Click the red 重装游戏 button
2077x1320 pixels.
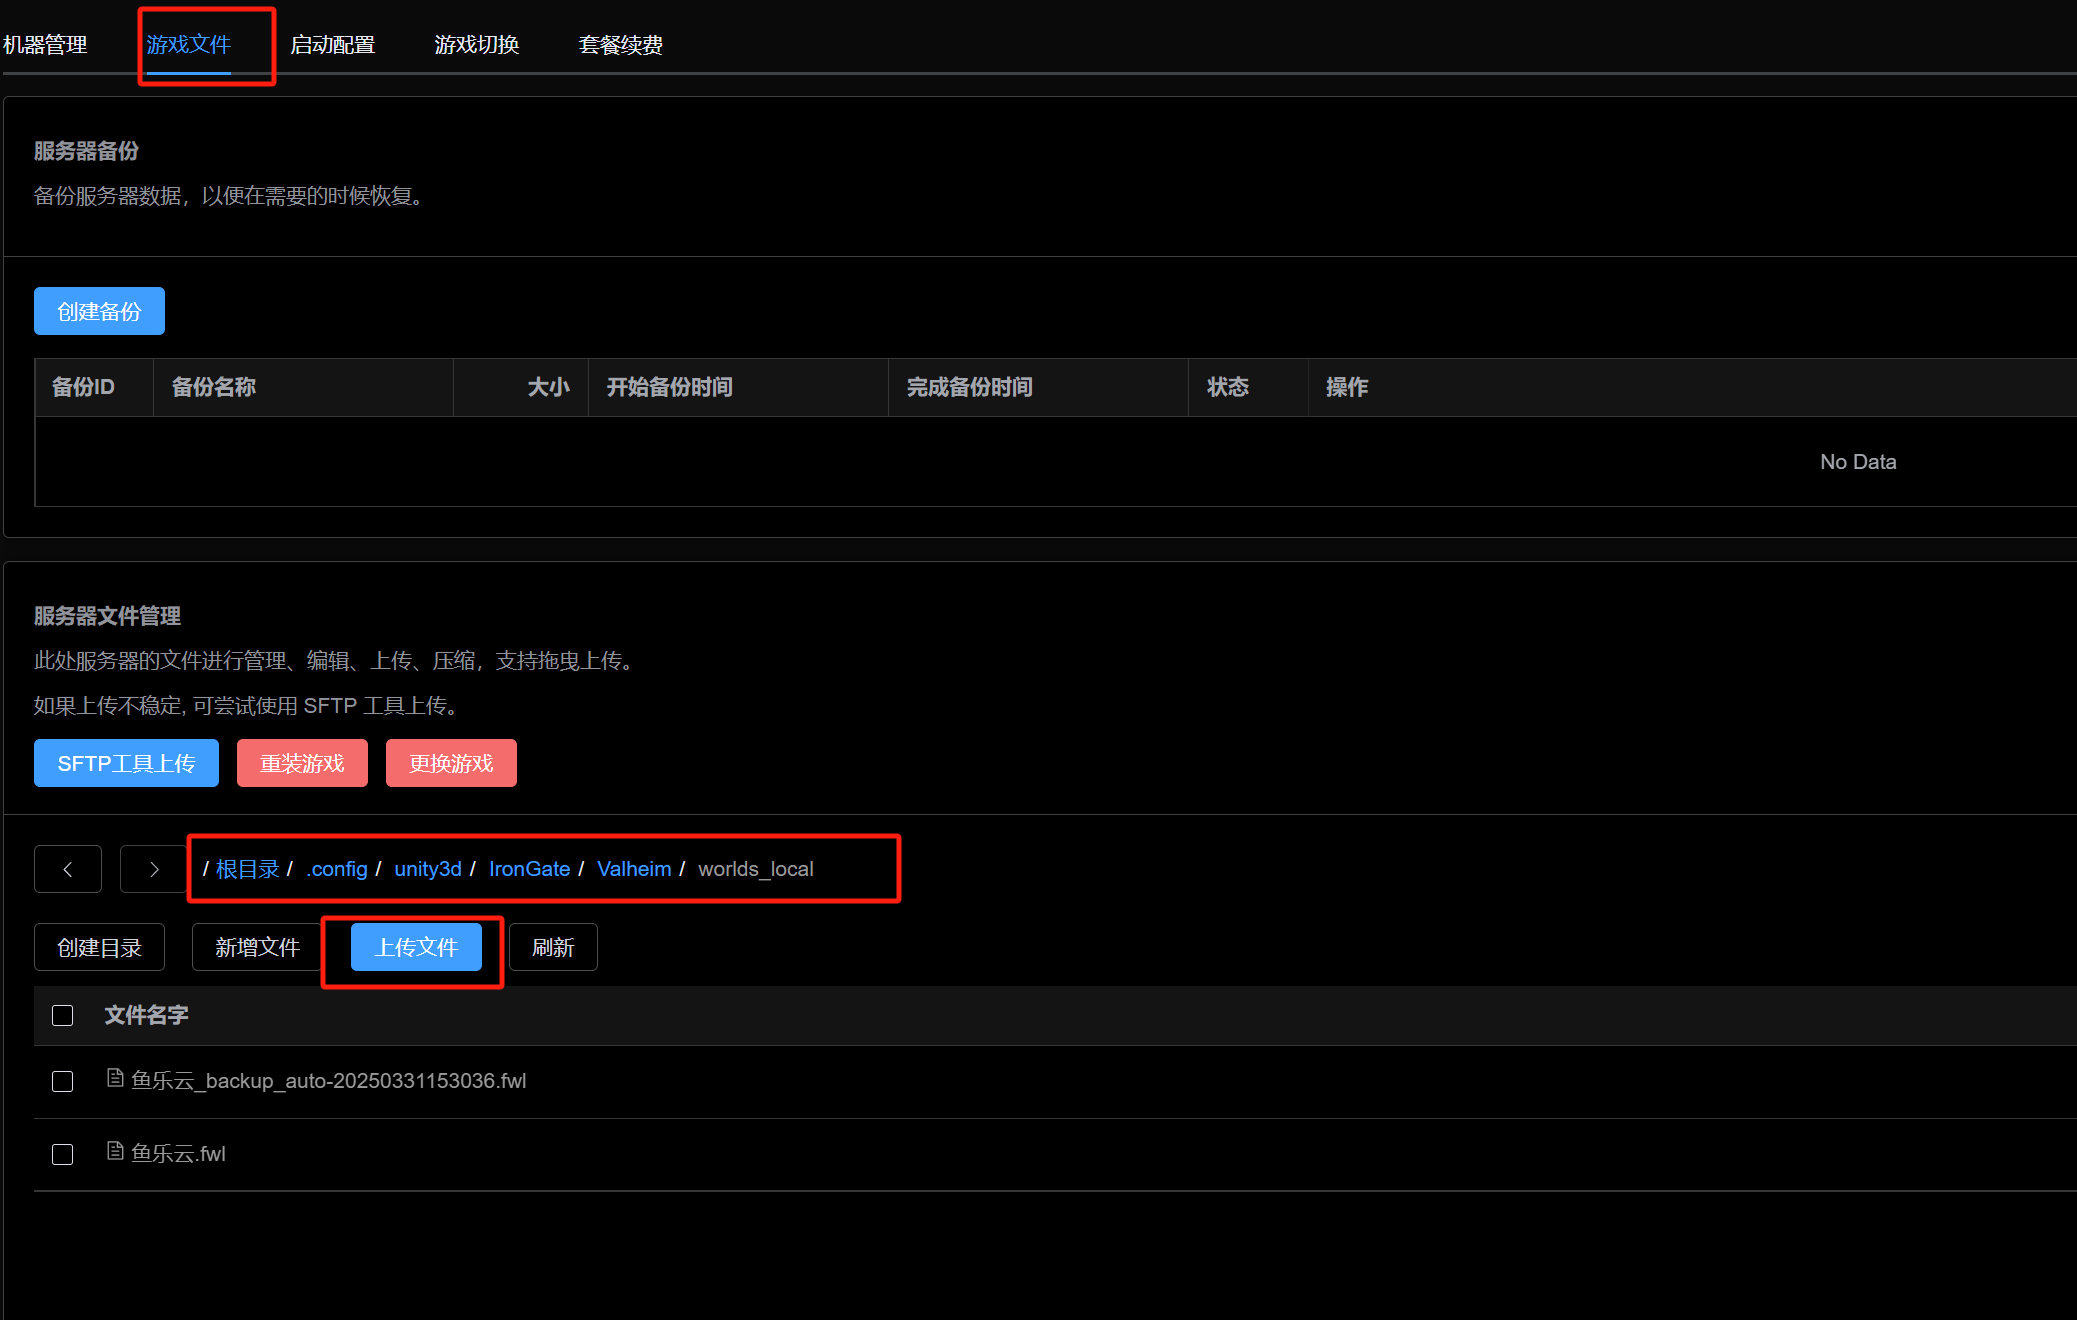[x=302, y=764]
